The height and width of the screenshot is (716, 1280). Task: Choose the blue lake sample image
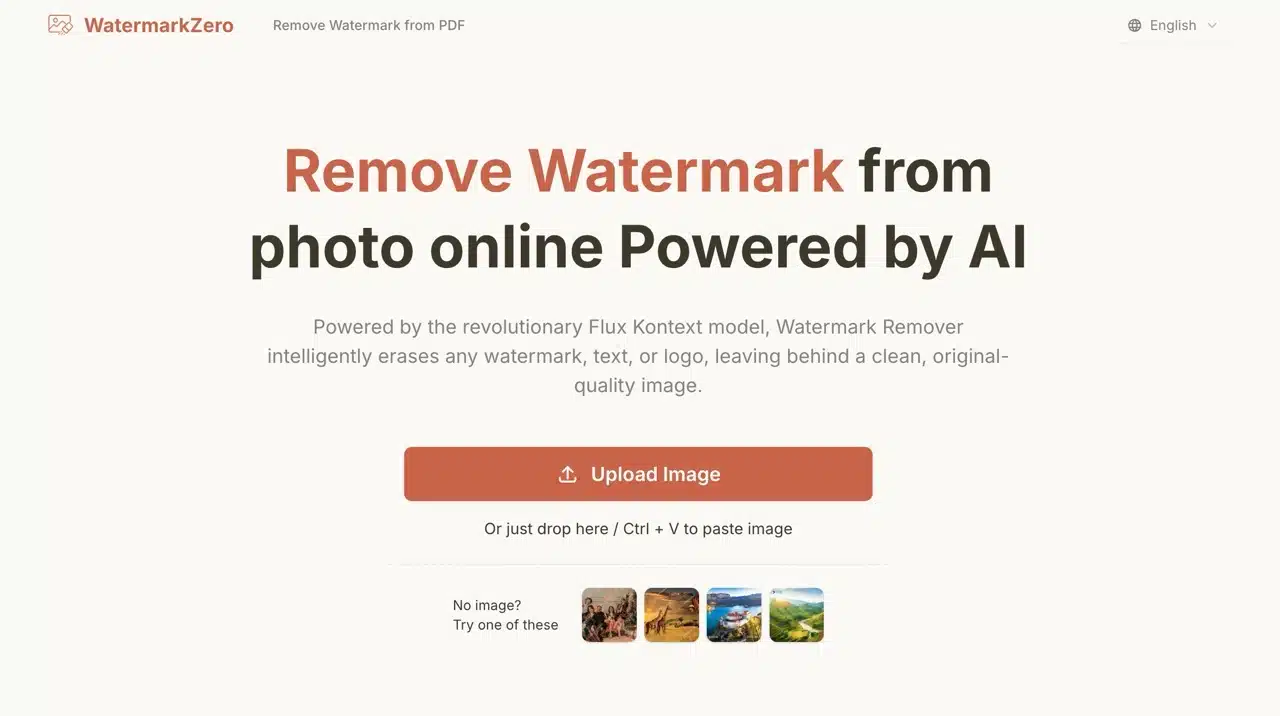click(734, 614)
